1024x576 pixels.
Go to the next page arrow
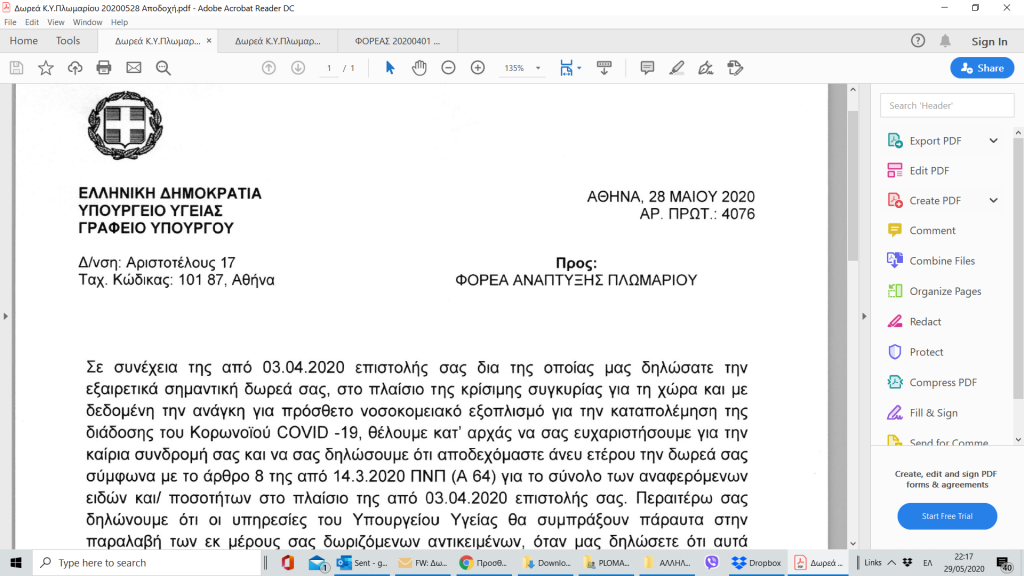coord(298,68)
